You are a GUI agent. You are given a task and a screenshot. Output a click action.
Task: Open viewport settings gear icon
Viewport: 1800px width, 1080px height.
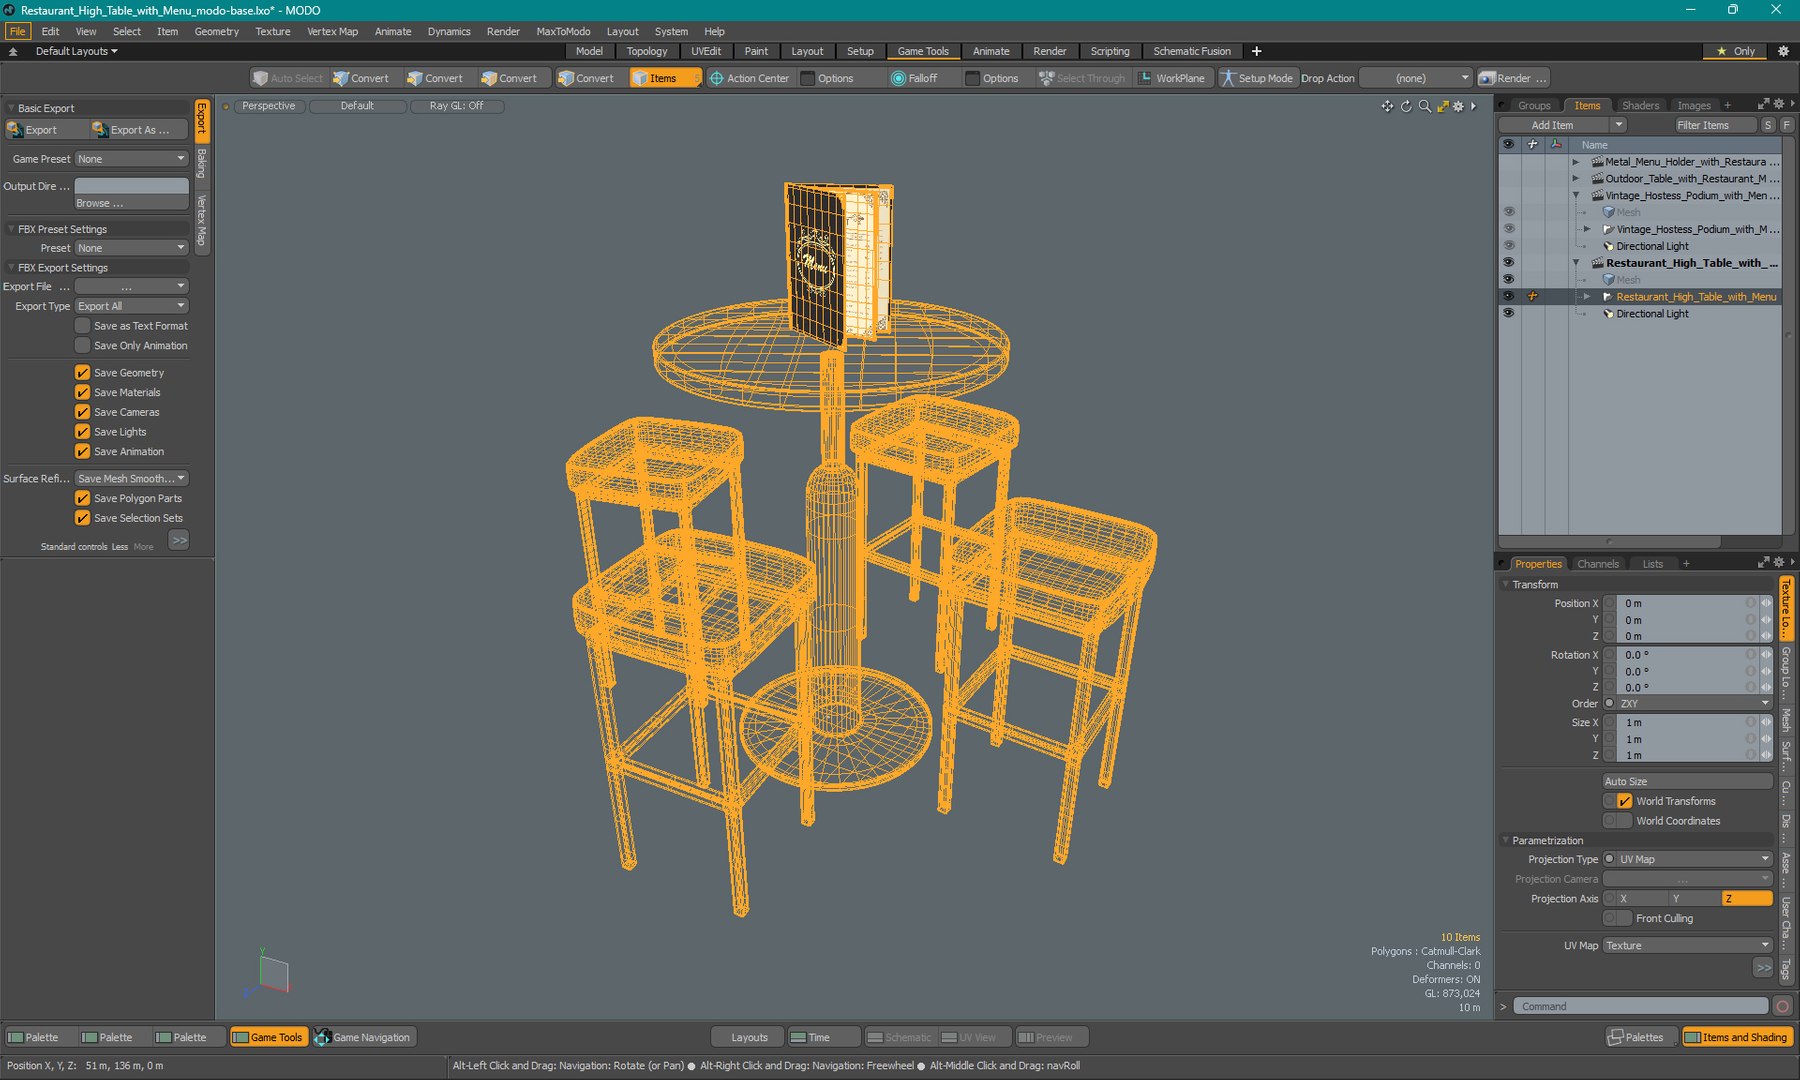[1458, 106]
